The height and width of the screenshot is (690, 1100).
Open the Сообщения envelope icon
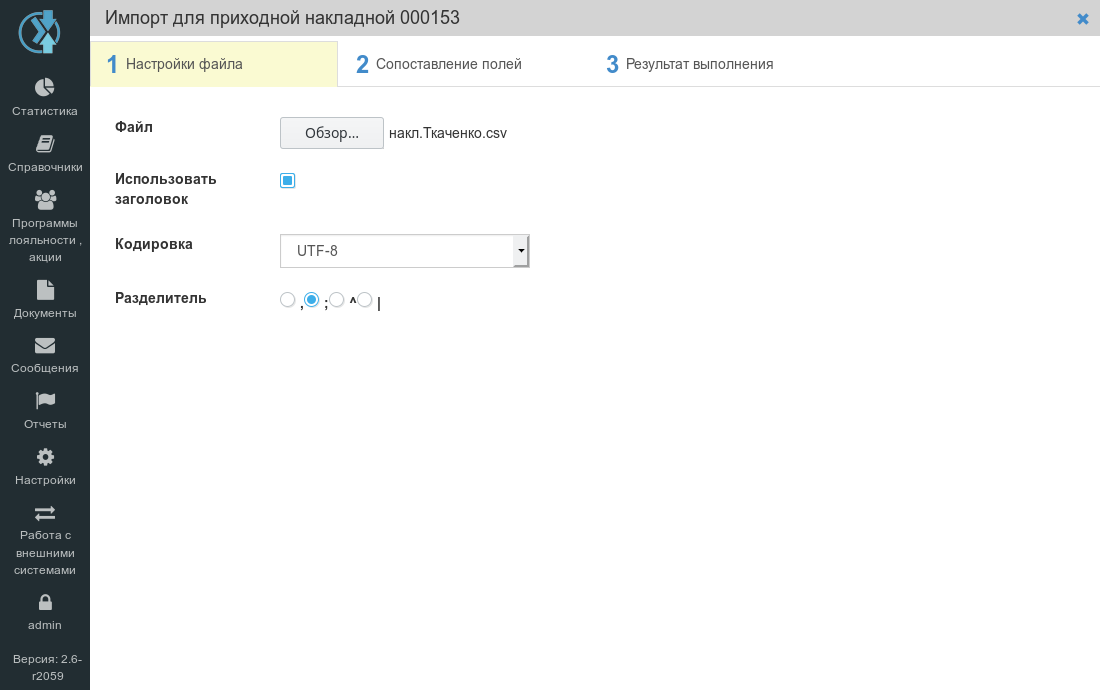(x=45, y=346)
